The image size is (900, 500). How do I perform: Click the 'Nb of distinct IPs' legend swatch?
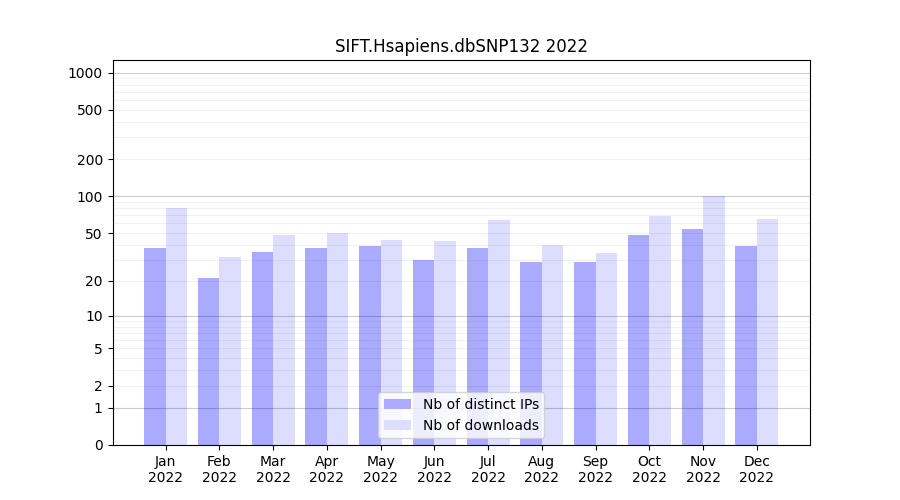[397, 404]
